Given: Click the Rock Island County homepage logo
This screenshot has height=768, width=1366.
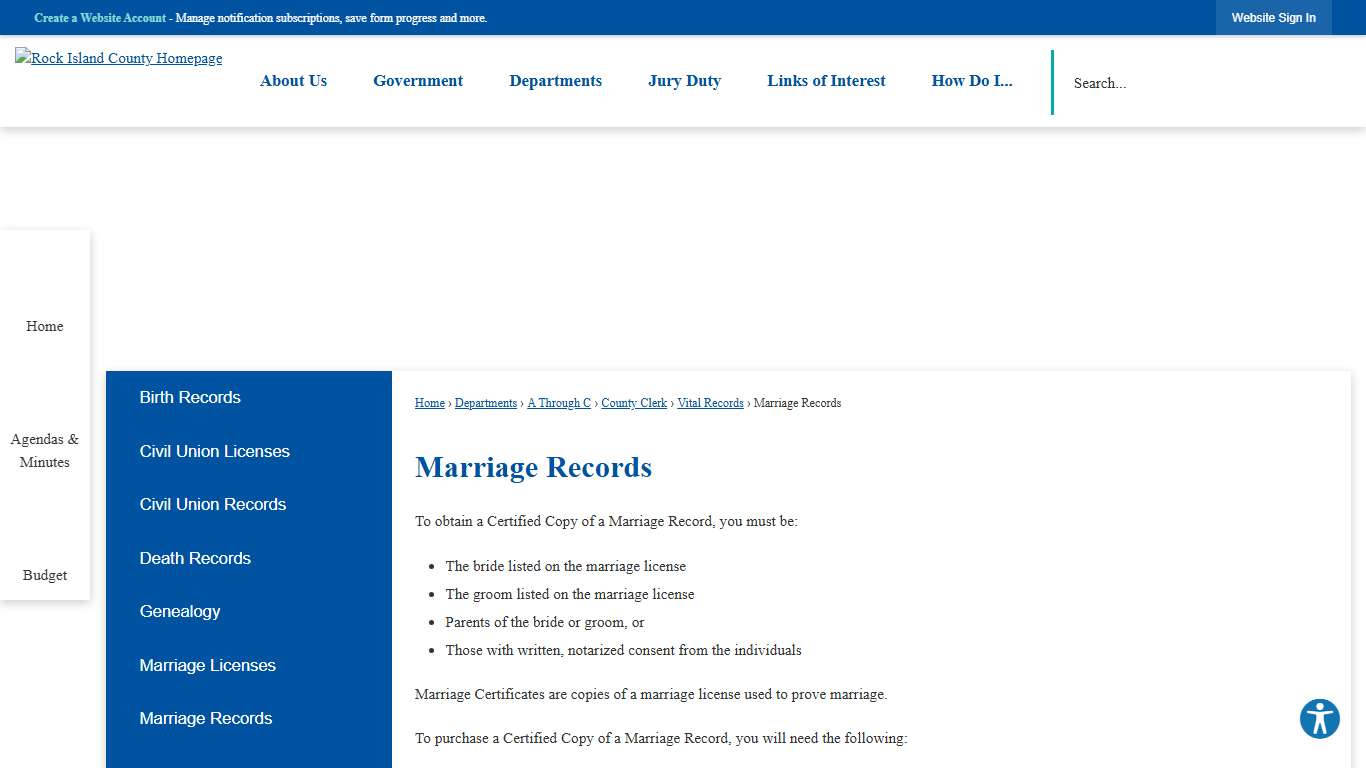Looking at the screenshot, I should [118, 58].
